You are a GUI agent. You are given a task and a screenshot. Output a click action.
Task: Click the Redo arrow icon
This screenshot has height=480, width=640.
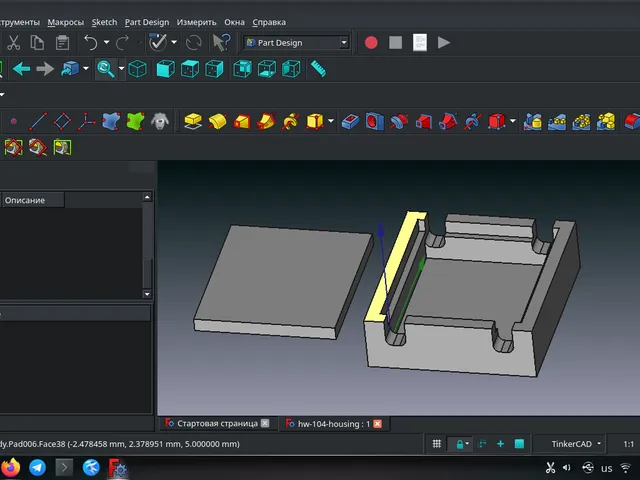click(x=123, y=42)
